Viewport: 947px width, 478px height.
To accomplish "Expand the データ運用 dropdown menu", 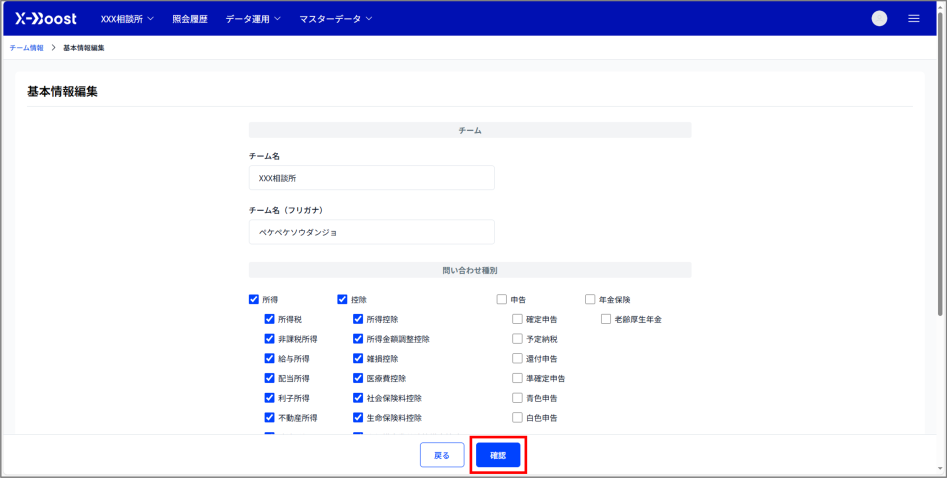I will click(253, 19).
